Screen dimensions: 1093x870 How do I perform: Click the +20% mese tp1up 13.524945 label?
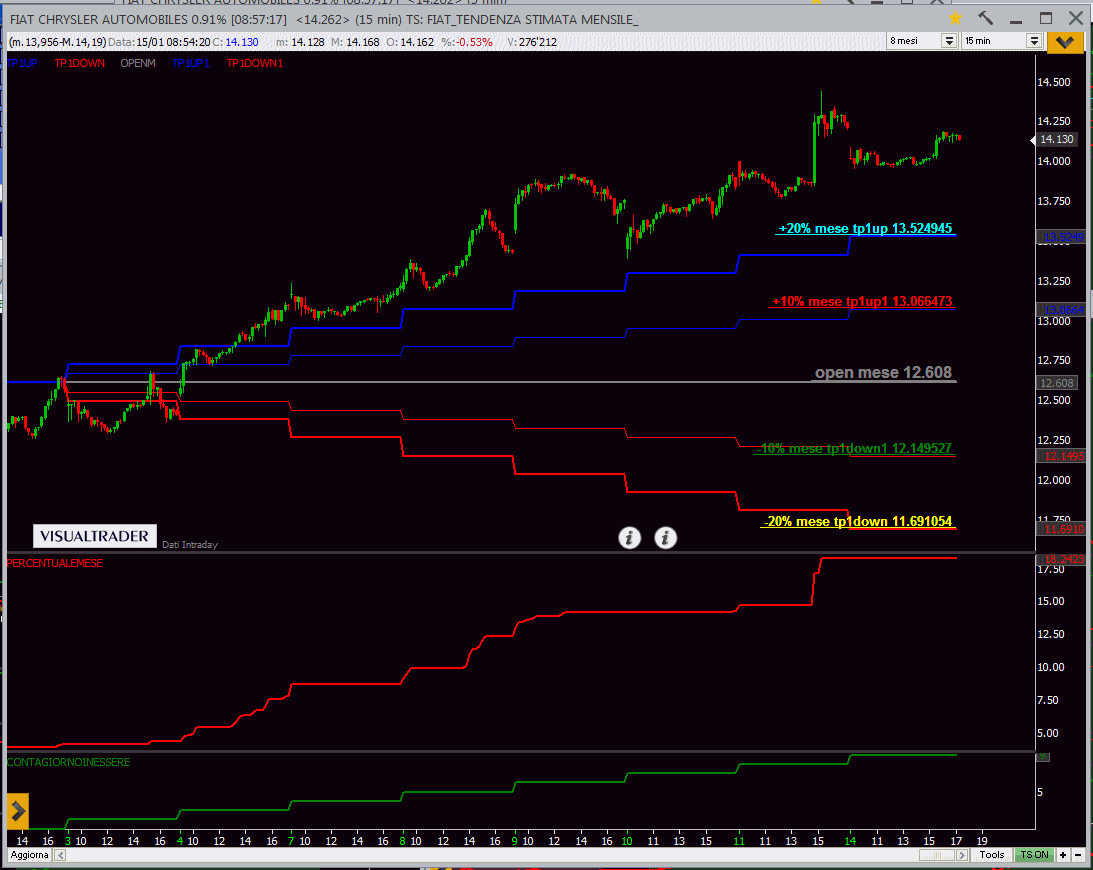pyautogui.click(x=865, y=229)
